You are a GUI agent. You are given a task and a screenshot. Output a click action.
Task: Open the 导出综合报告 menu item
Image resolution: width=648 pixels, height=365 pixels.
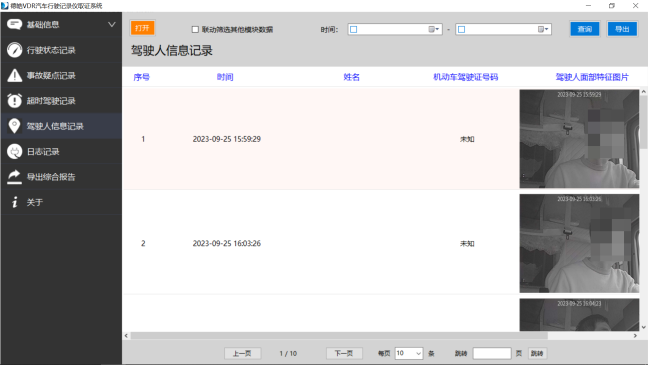[61, 177]
